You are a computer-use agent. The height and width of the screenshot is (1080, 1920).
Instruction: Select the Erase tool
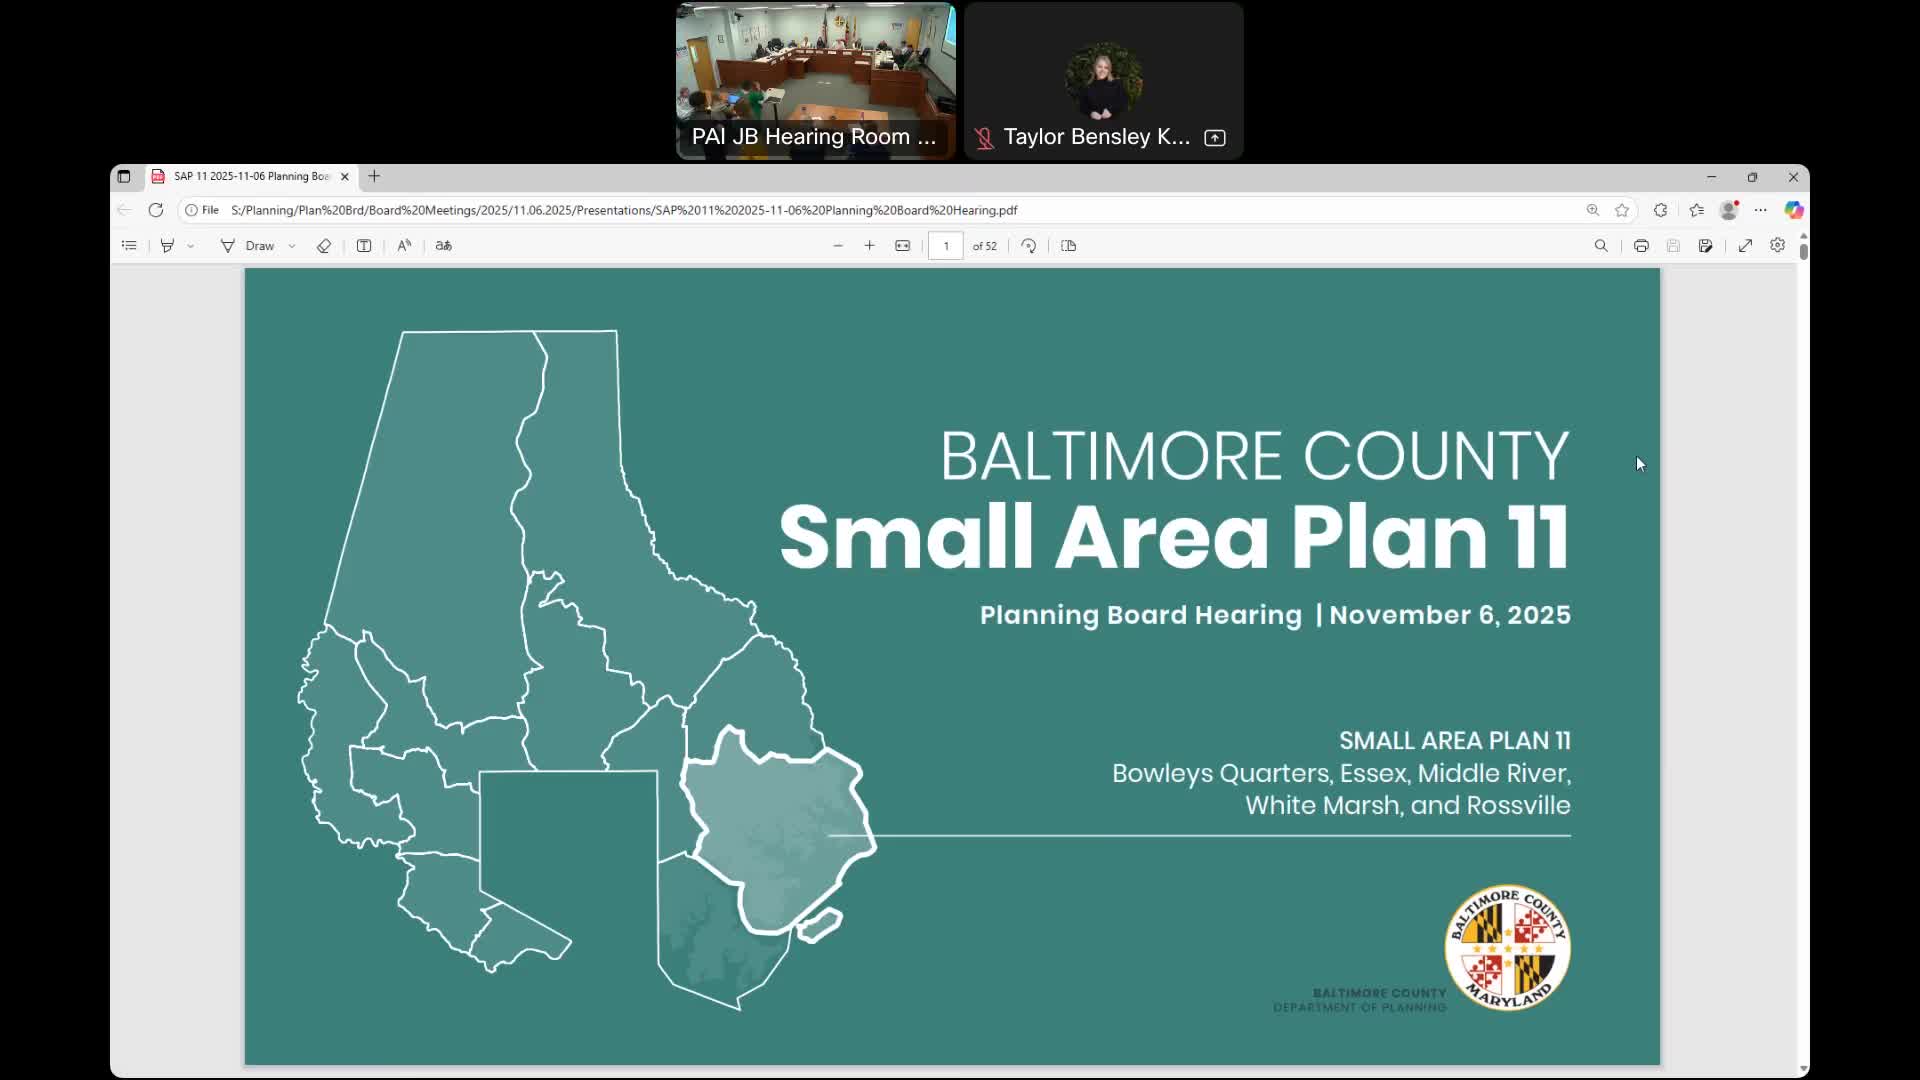[323, 246]
